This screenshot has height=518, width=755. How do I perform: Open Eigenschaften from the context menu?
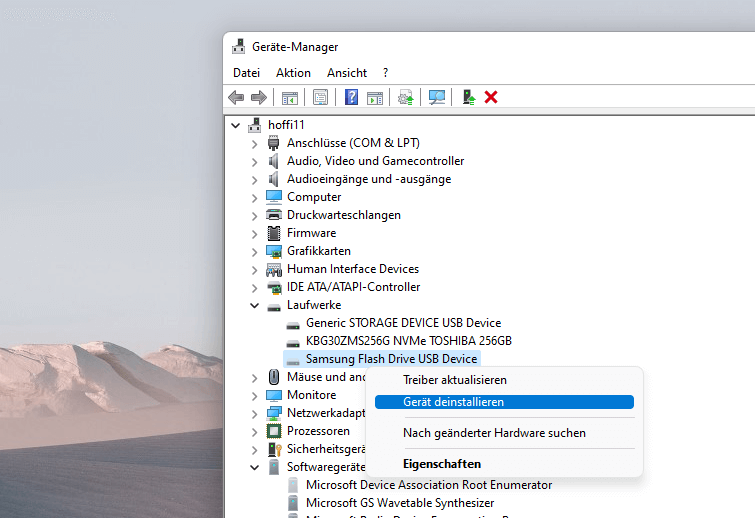pyautogui.click(x=441, y=464)
